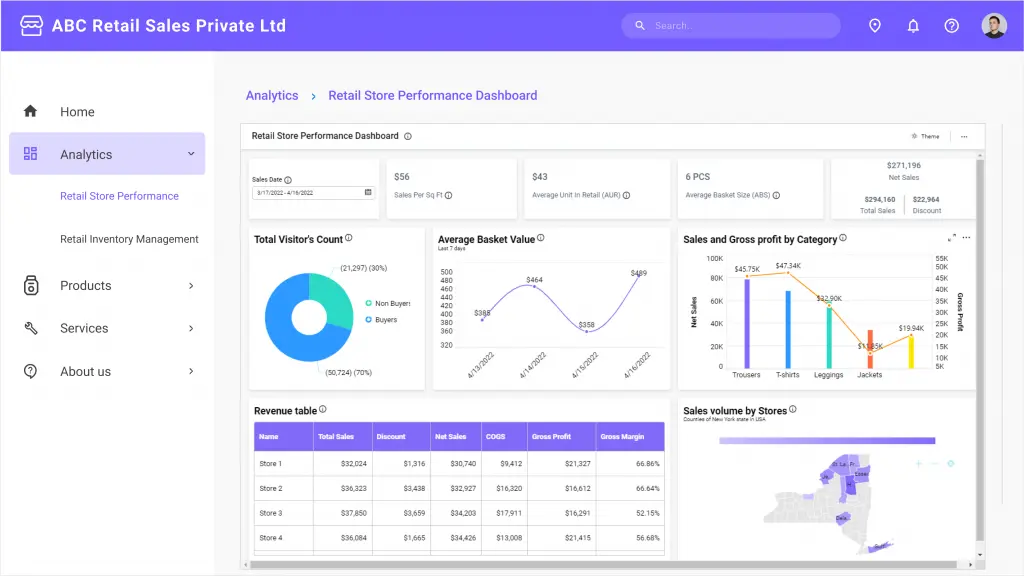Click the Analytics breadcrumb link
1024x576 pixels.
click(x=272, y=95)
